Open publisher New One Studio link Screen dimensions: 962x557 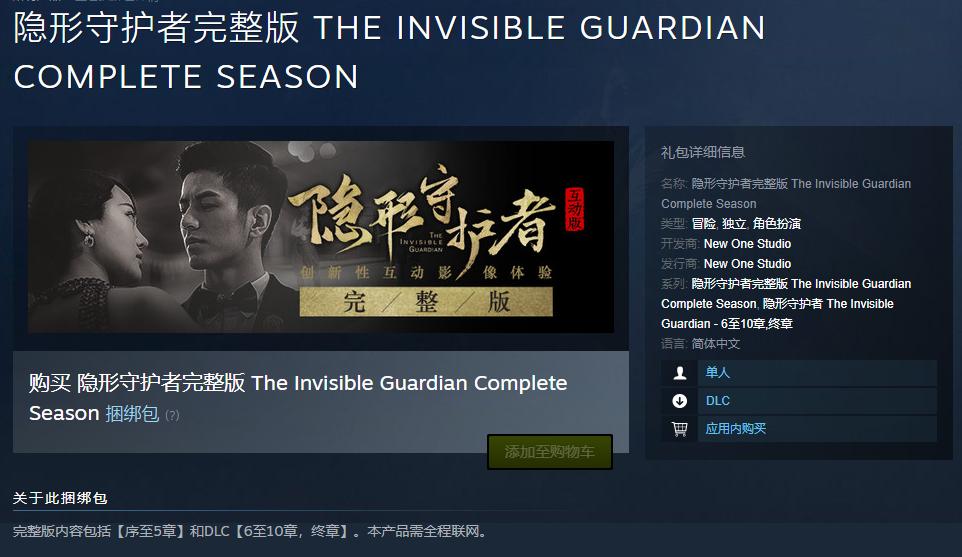747,264
